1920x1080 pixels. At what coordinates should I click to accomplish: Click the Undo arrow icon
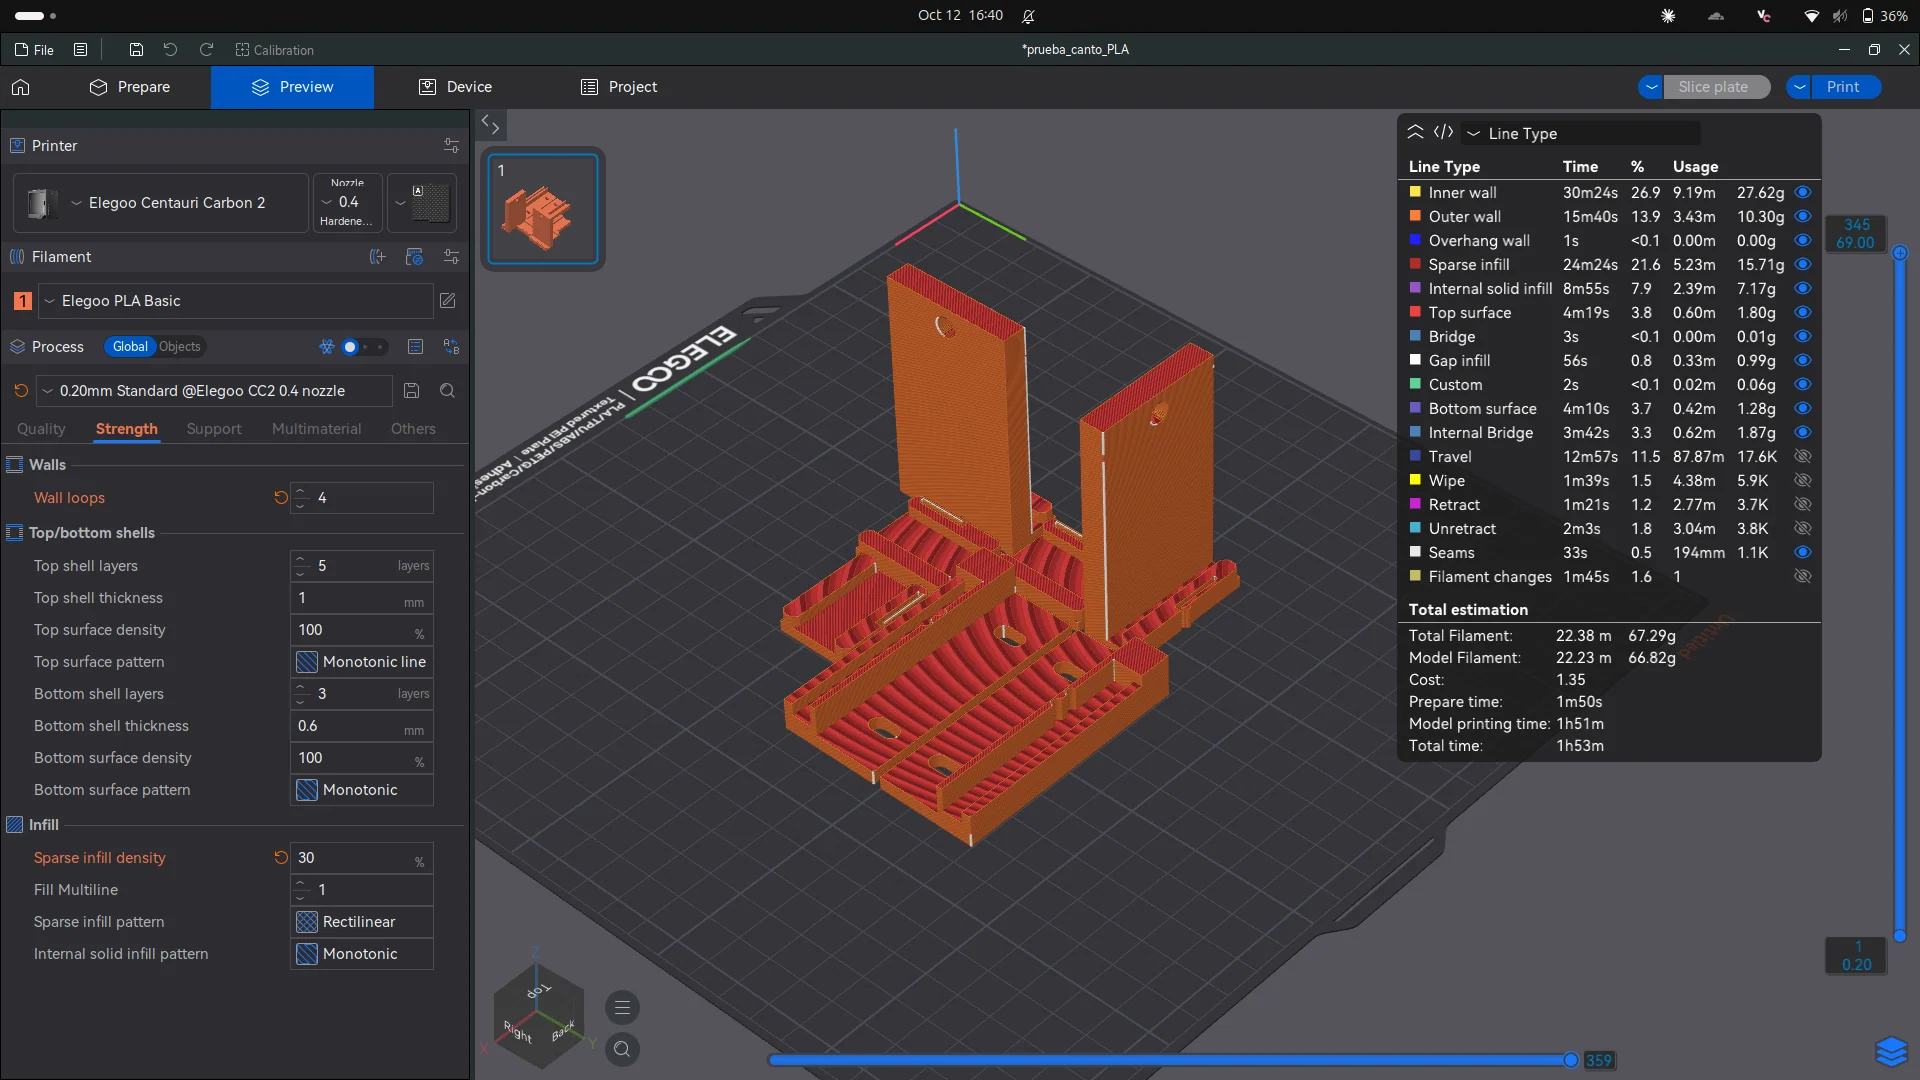pyautogui.click(x=170, y=50)
